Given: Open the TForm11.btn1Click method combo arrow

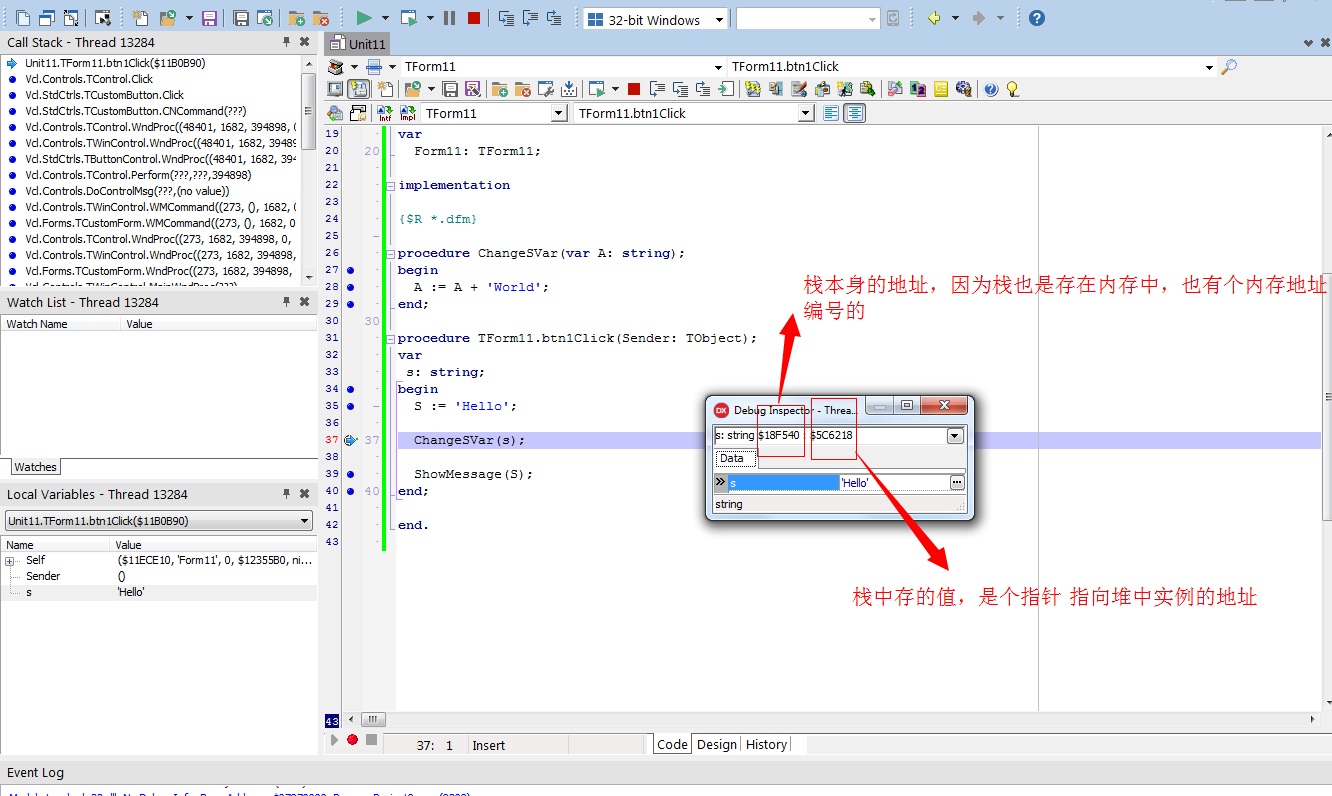Looking at the screenshot, I should click(805, 114).
